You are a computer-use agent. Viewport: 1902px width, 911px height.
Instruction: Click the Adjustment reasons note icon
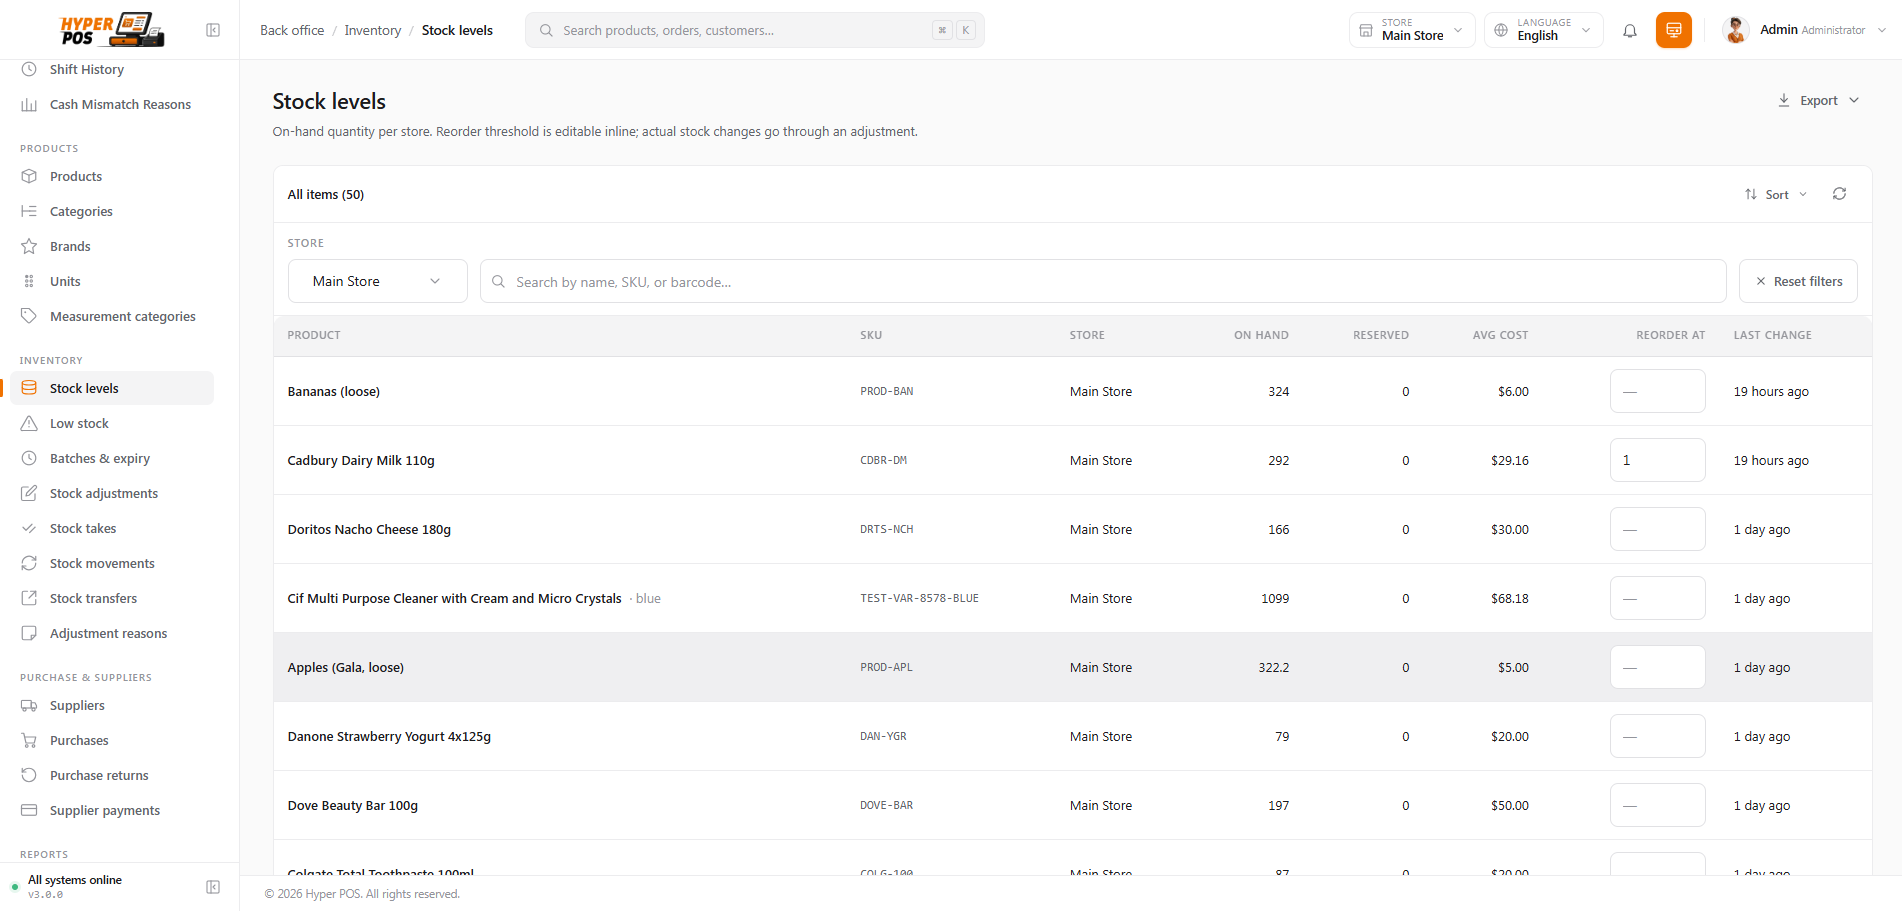[x=29, y=633]
